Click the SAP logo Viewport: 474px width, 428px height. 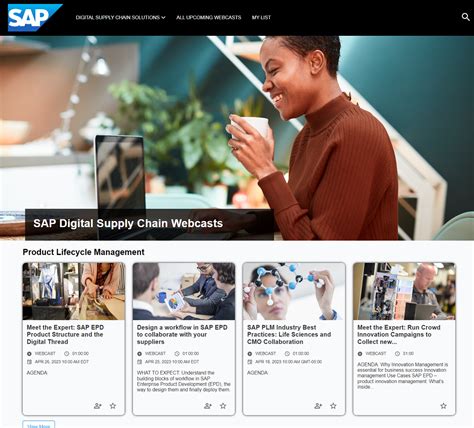coord(35,18)
